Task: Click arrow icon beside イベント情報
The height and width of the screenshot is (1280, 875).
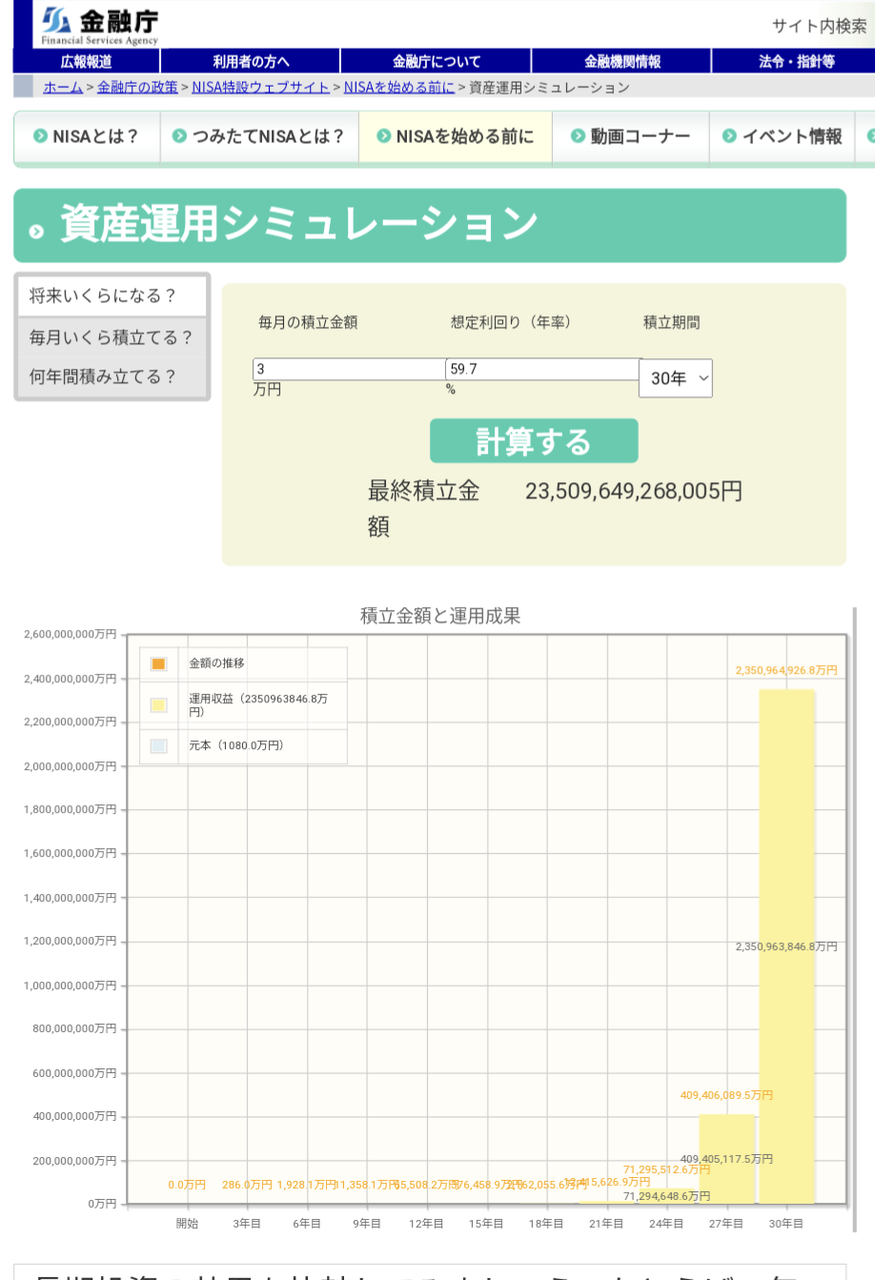Action: pos(729,136)
